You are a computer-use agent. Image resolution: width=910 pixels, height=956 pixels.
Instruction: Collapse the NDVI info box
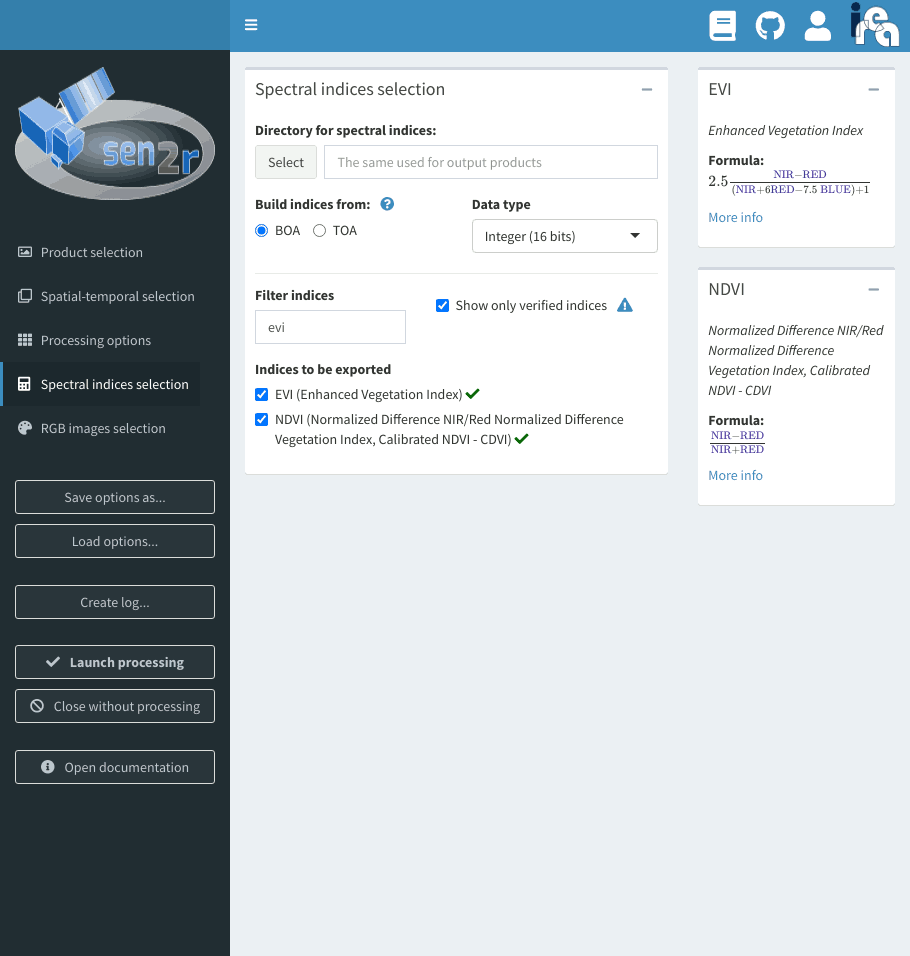click(x=873, y=290)
